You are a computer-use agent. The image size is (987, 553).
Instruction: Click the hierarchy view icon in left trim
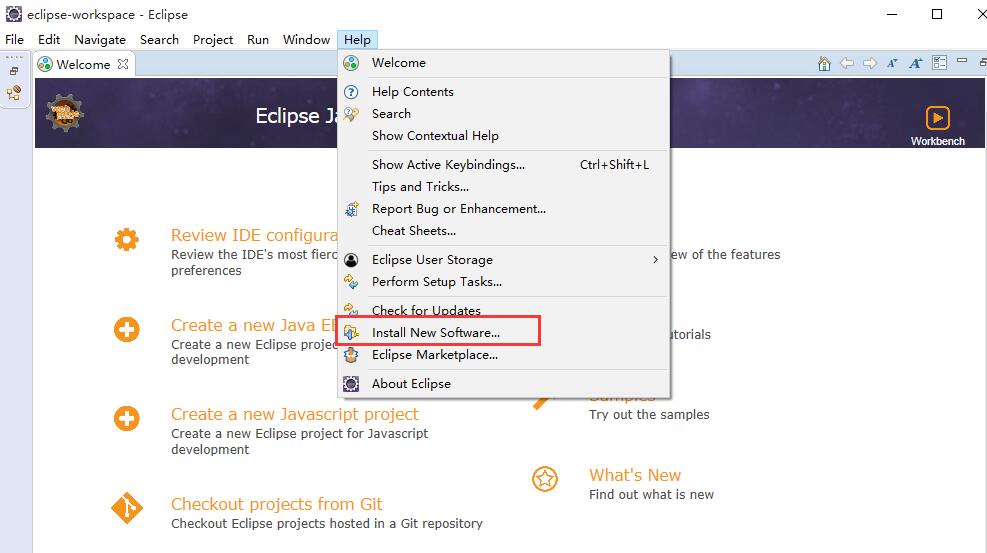14,93
